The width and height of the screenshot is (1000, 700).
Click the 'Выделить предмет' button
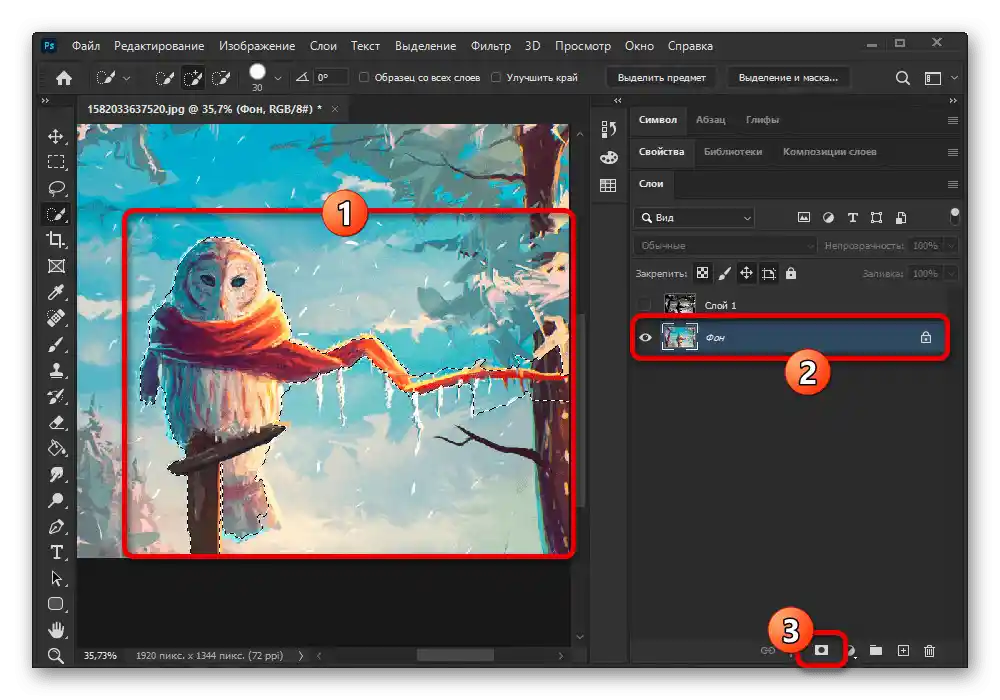coord(661,78)
